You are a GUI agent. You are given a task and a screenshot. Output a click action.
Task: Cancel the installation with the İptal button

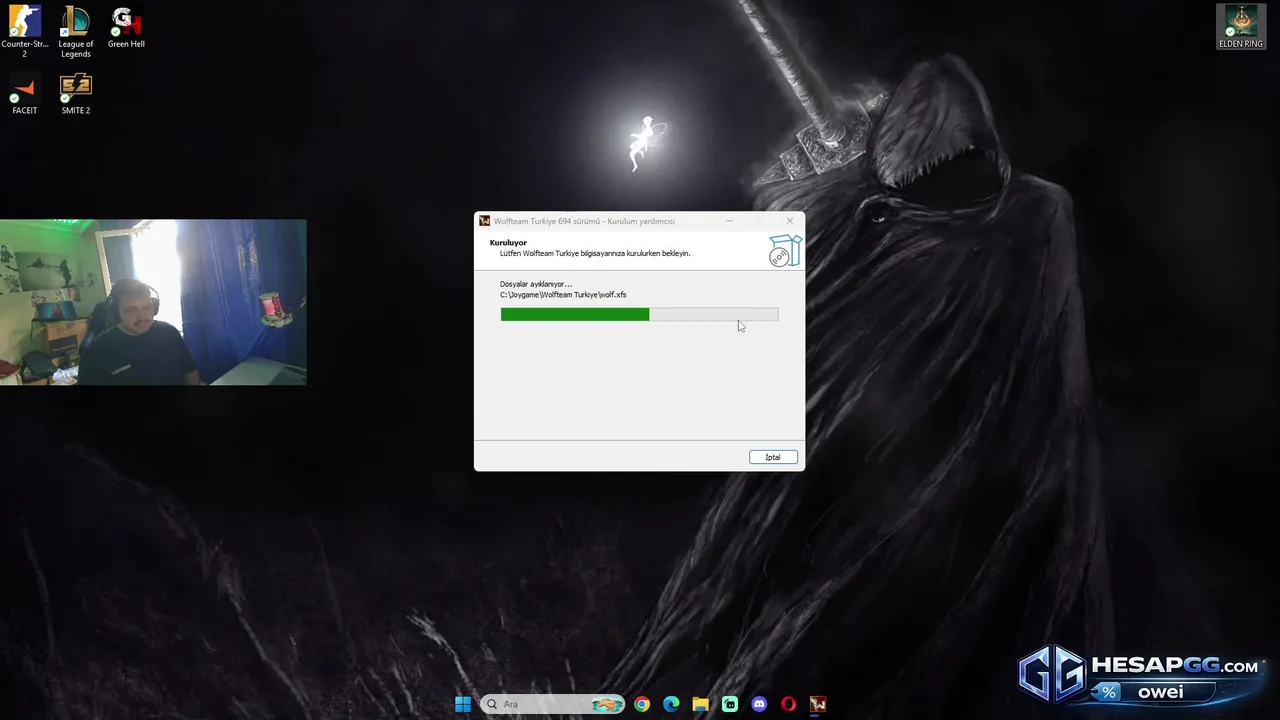pyautogui.click(x=773, y=457)
